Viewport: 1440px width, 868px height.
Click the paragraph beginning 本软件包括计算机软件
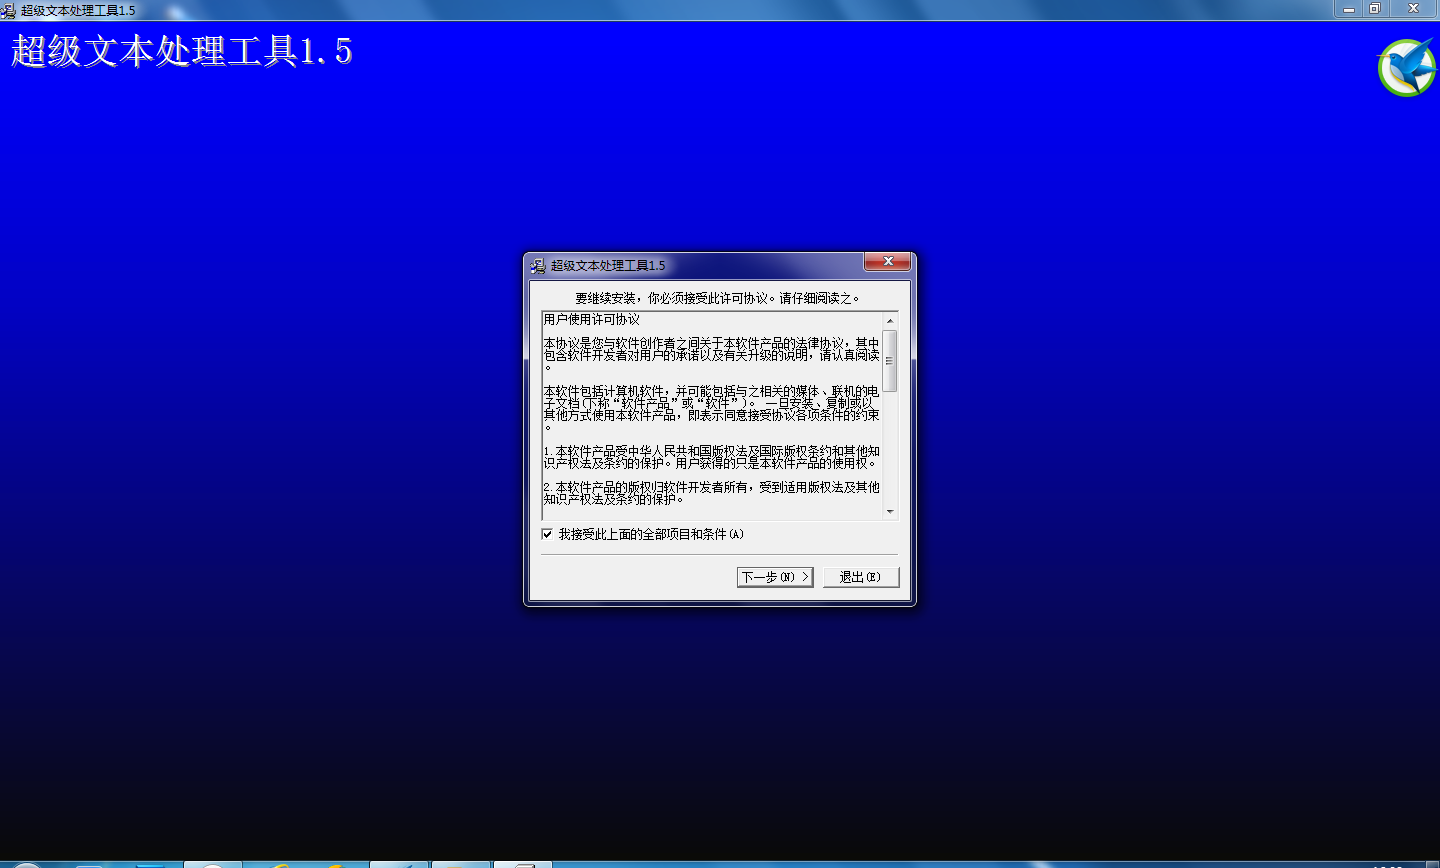(x=712, y=409)
